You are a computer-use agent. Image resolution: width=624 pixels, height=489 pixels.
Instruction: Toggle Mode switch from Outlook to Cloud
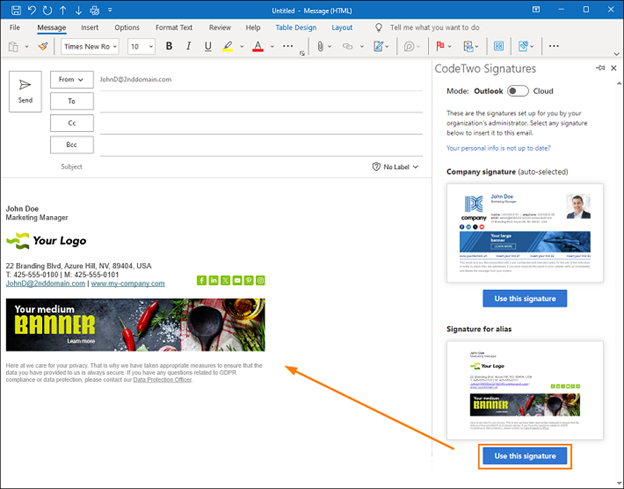tap(517, 91)
